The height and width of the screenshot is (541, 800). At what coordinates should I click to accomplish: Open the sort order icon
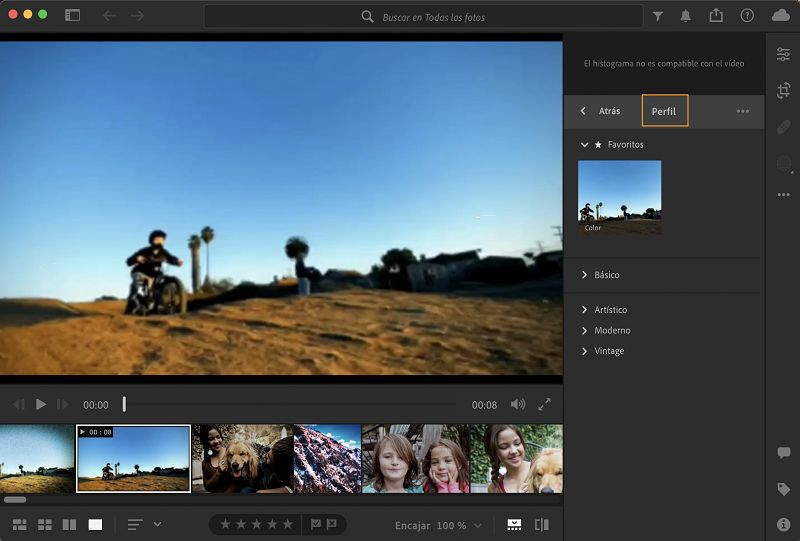pyautogui.click(x=135, y=524)
